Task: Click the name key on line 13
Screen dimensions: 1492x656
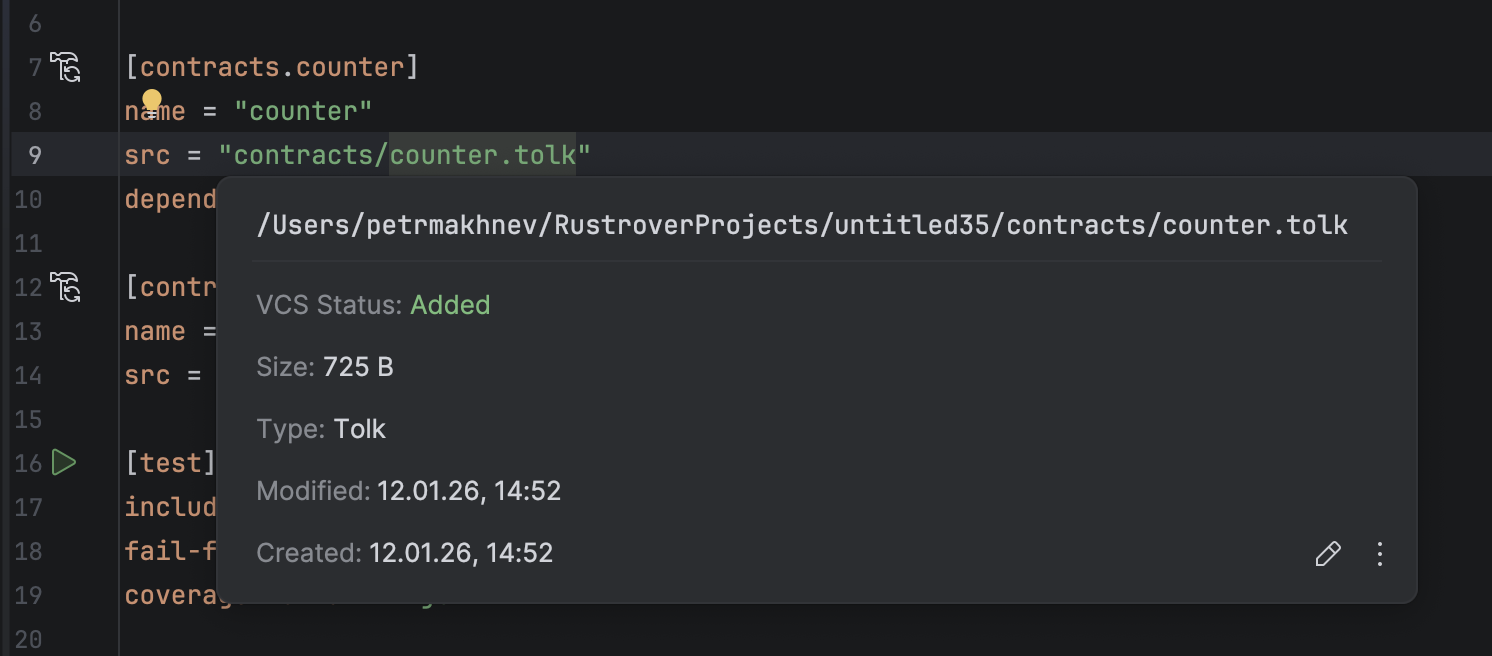Action: coord(154,331)
